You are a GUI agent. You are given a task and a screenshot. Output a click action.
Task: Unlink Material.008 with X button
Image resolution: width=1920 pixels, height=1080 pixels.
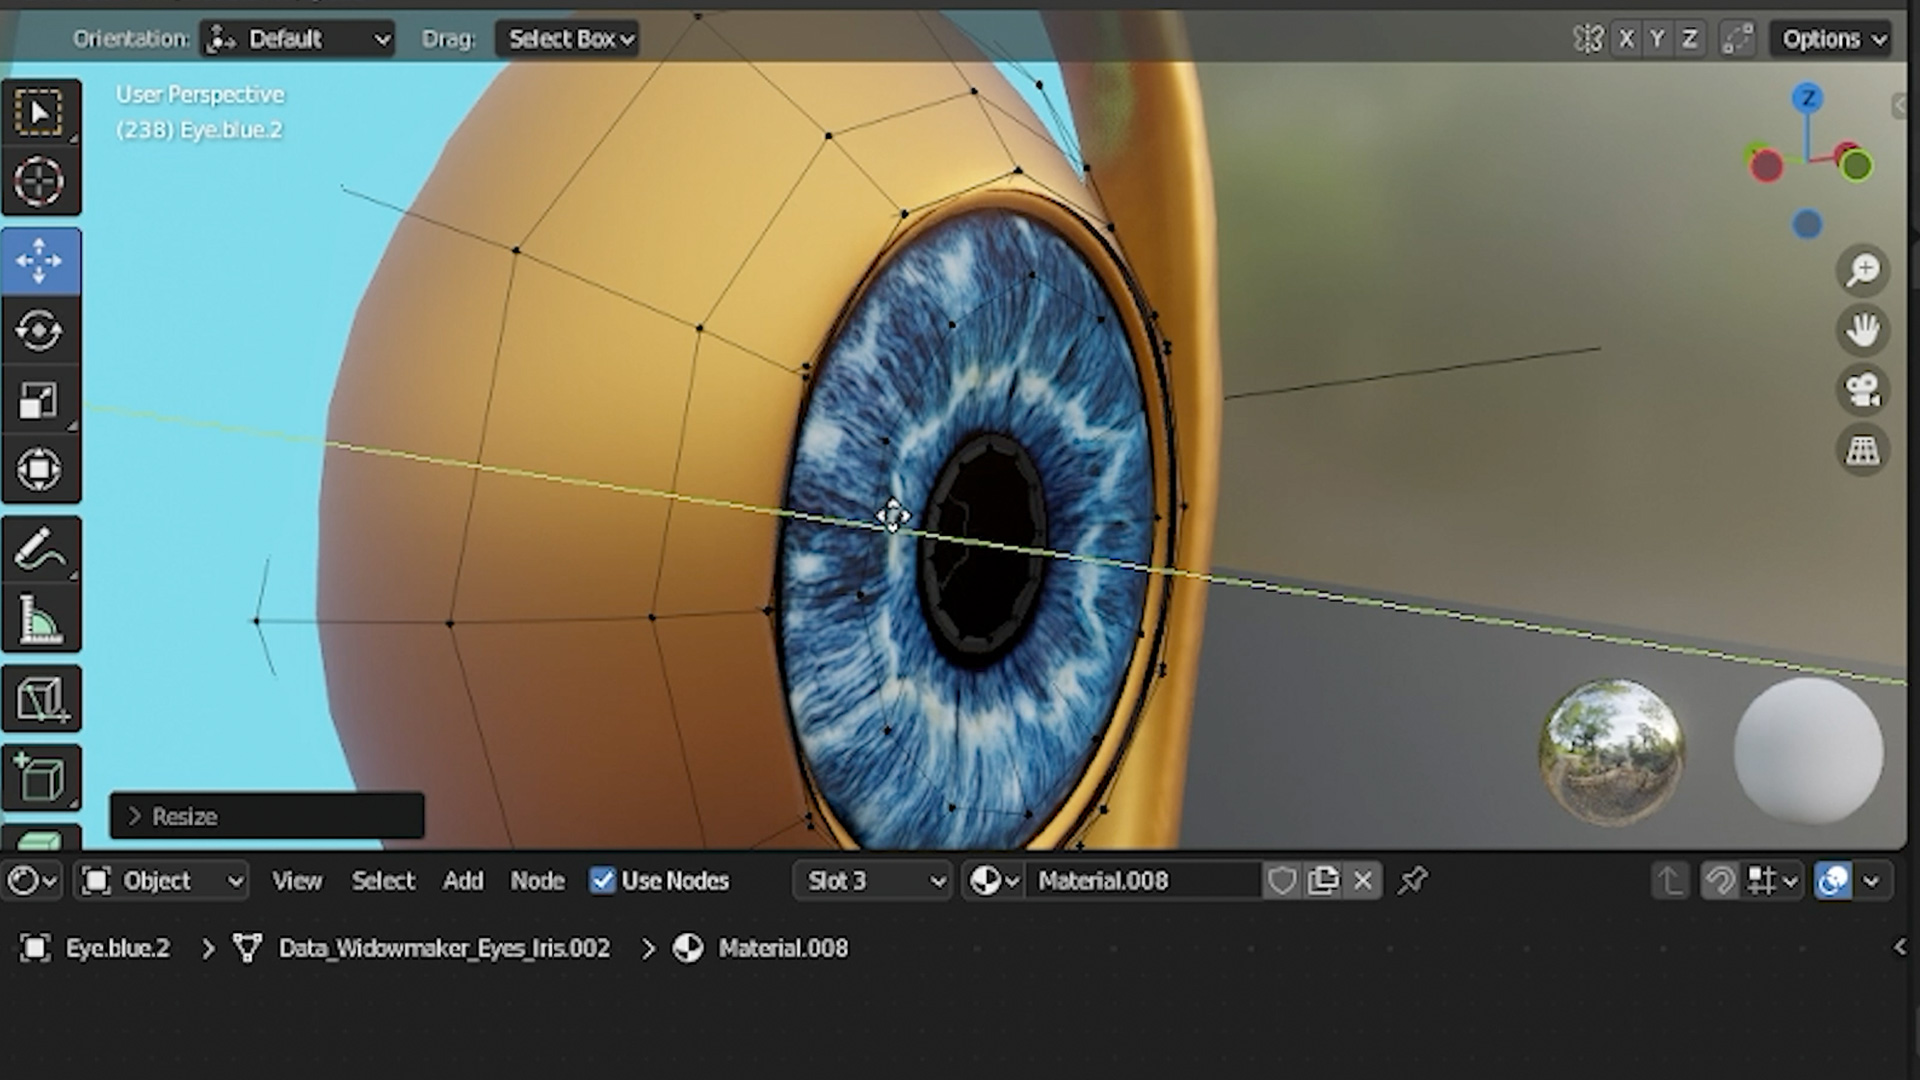pyautogui.click(x=1363, y=881)
